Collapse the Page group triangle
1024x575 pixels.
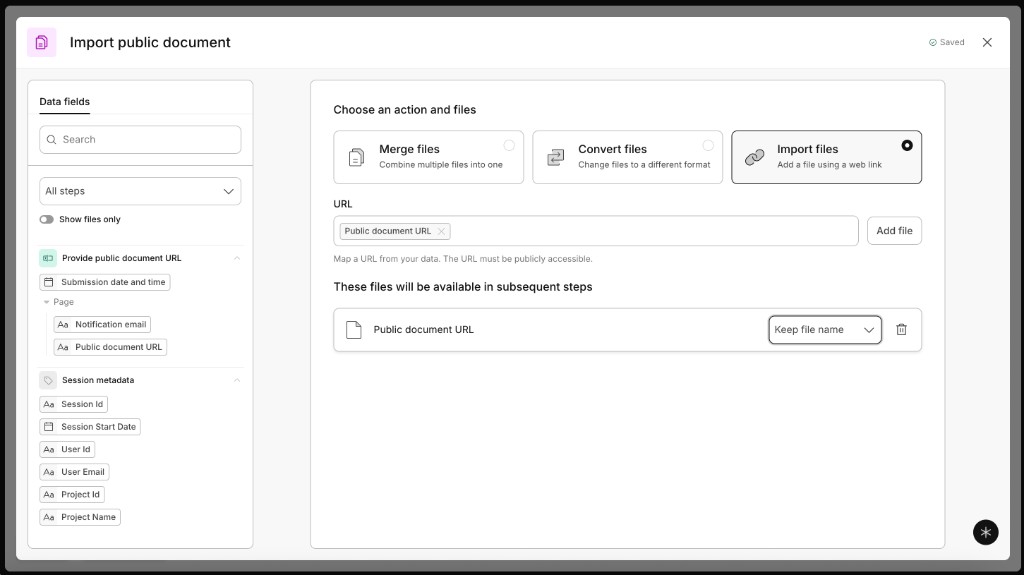(46, 302)
